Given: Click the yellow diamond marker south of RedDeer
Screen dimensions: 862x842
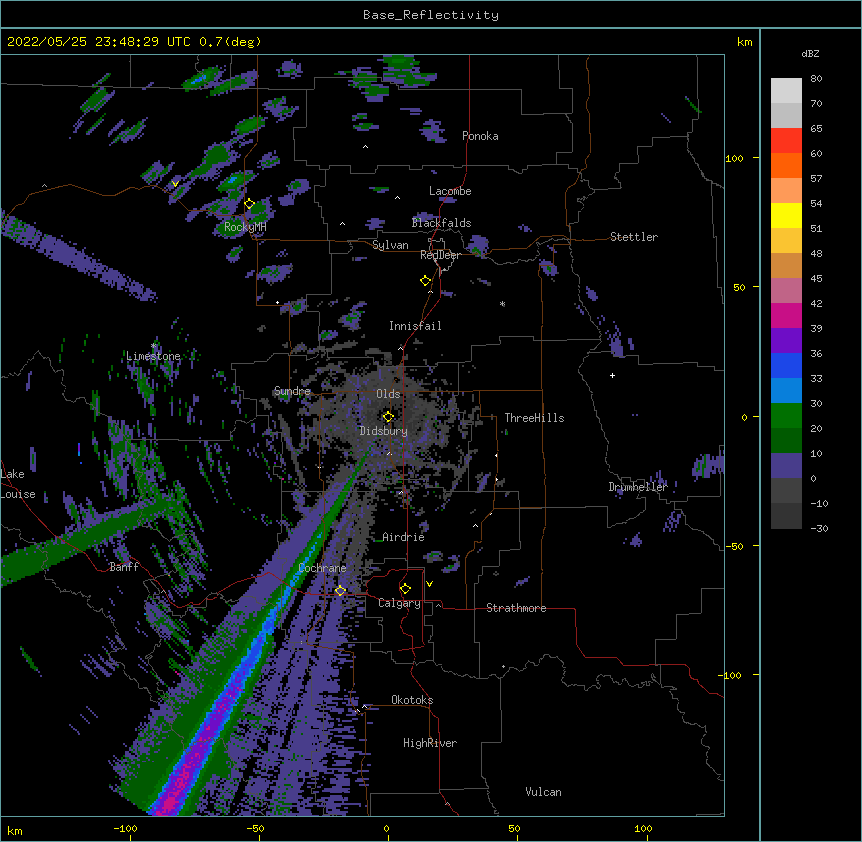Looking at the screenshot, I should coord(425,281).
